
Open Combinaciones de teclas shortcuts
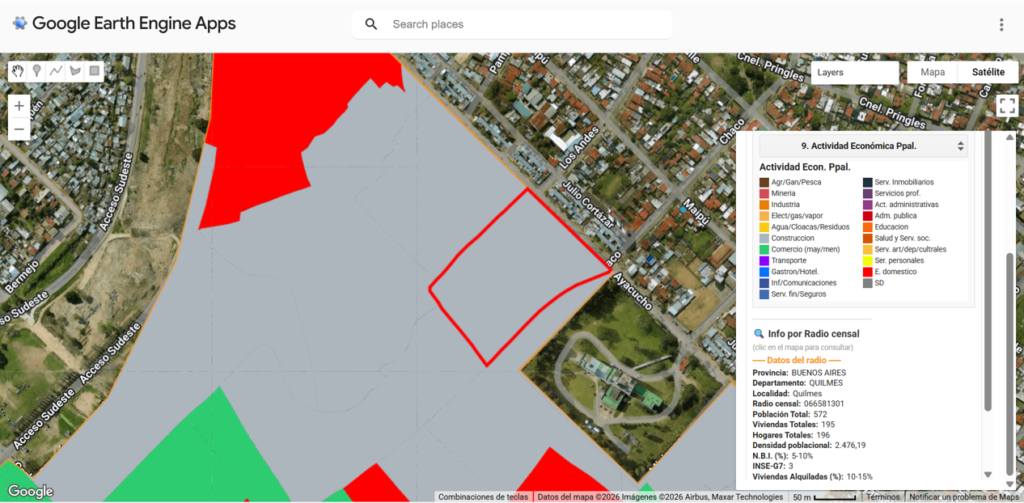(483, 496)
